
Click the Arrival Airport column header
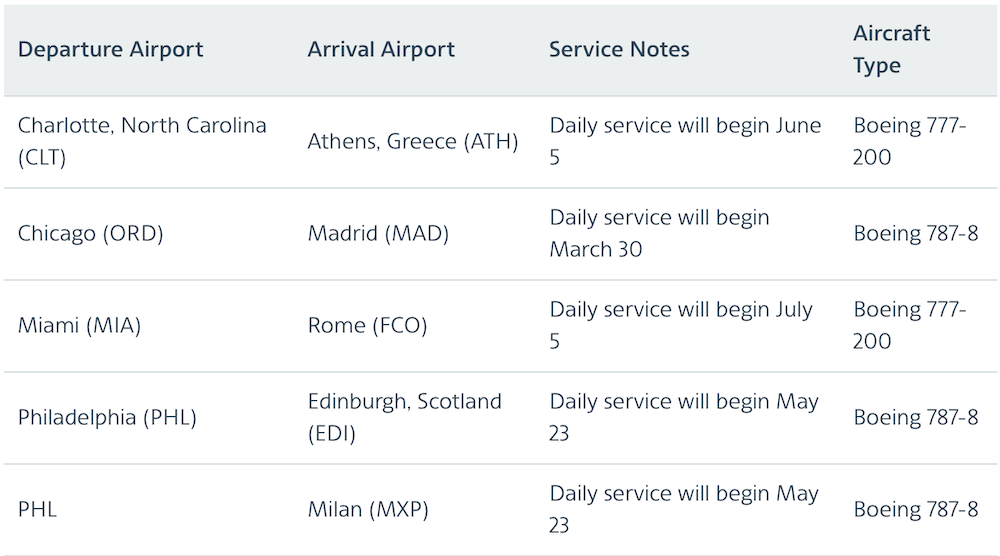click(x=381, y=49)
